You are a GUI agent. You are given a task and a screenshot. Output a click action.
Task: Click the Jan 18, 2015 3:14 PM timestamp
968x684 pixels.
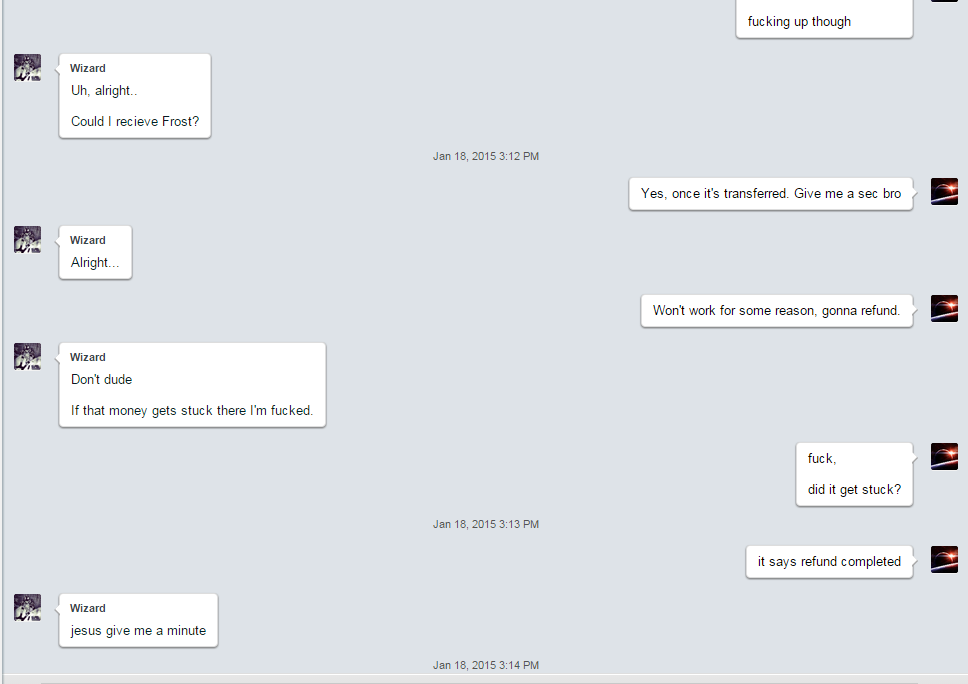point(486,665)
